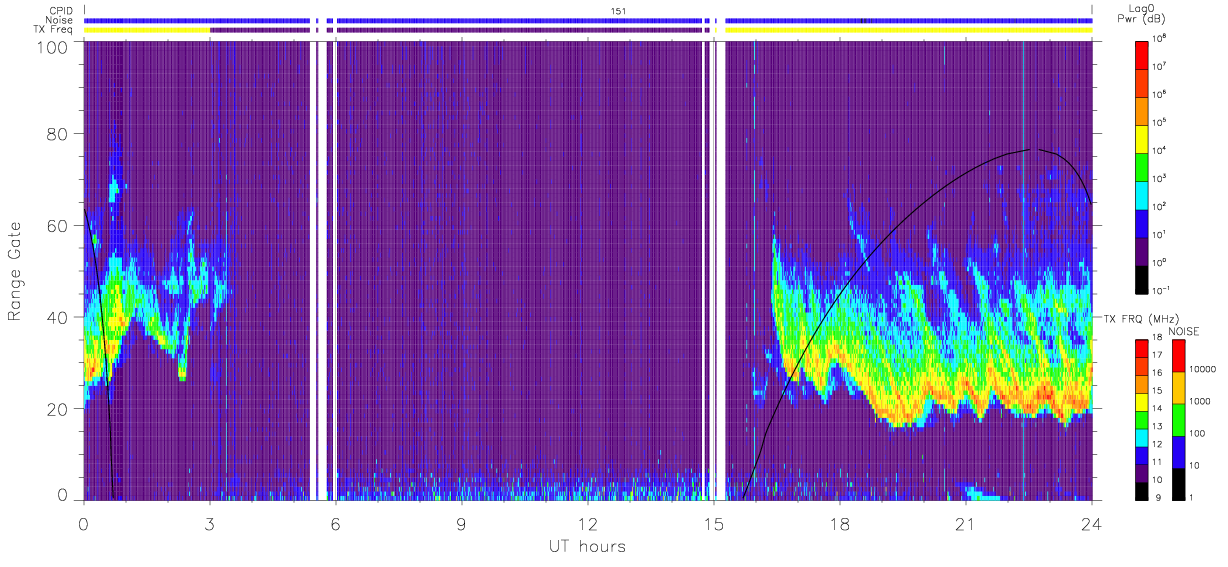Click x-axis tick label '24'
This screenshot has height=567, width=1228.
tap(1091, 523)
